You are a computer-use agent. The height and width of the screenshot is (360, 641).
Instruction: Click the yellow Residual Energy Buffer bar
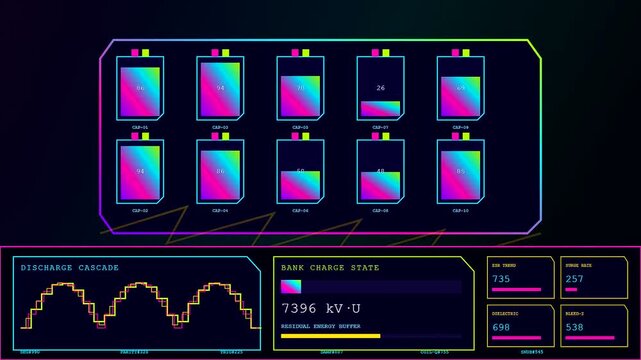pyautogui.click(x=331, y=336)
